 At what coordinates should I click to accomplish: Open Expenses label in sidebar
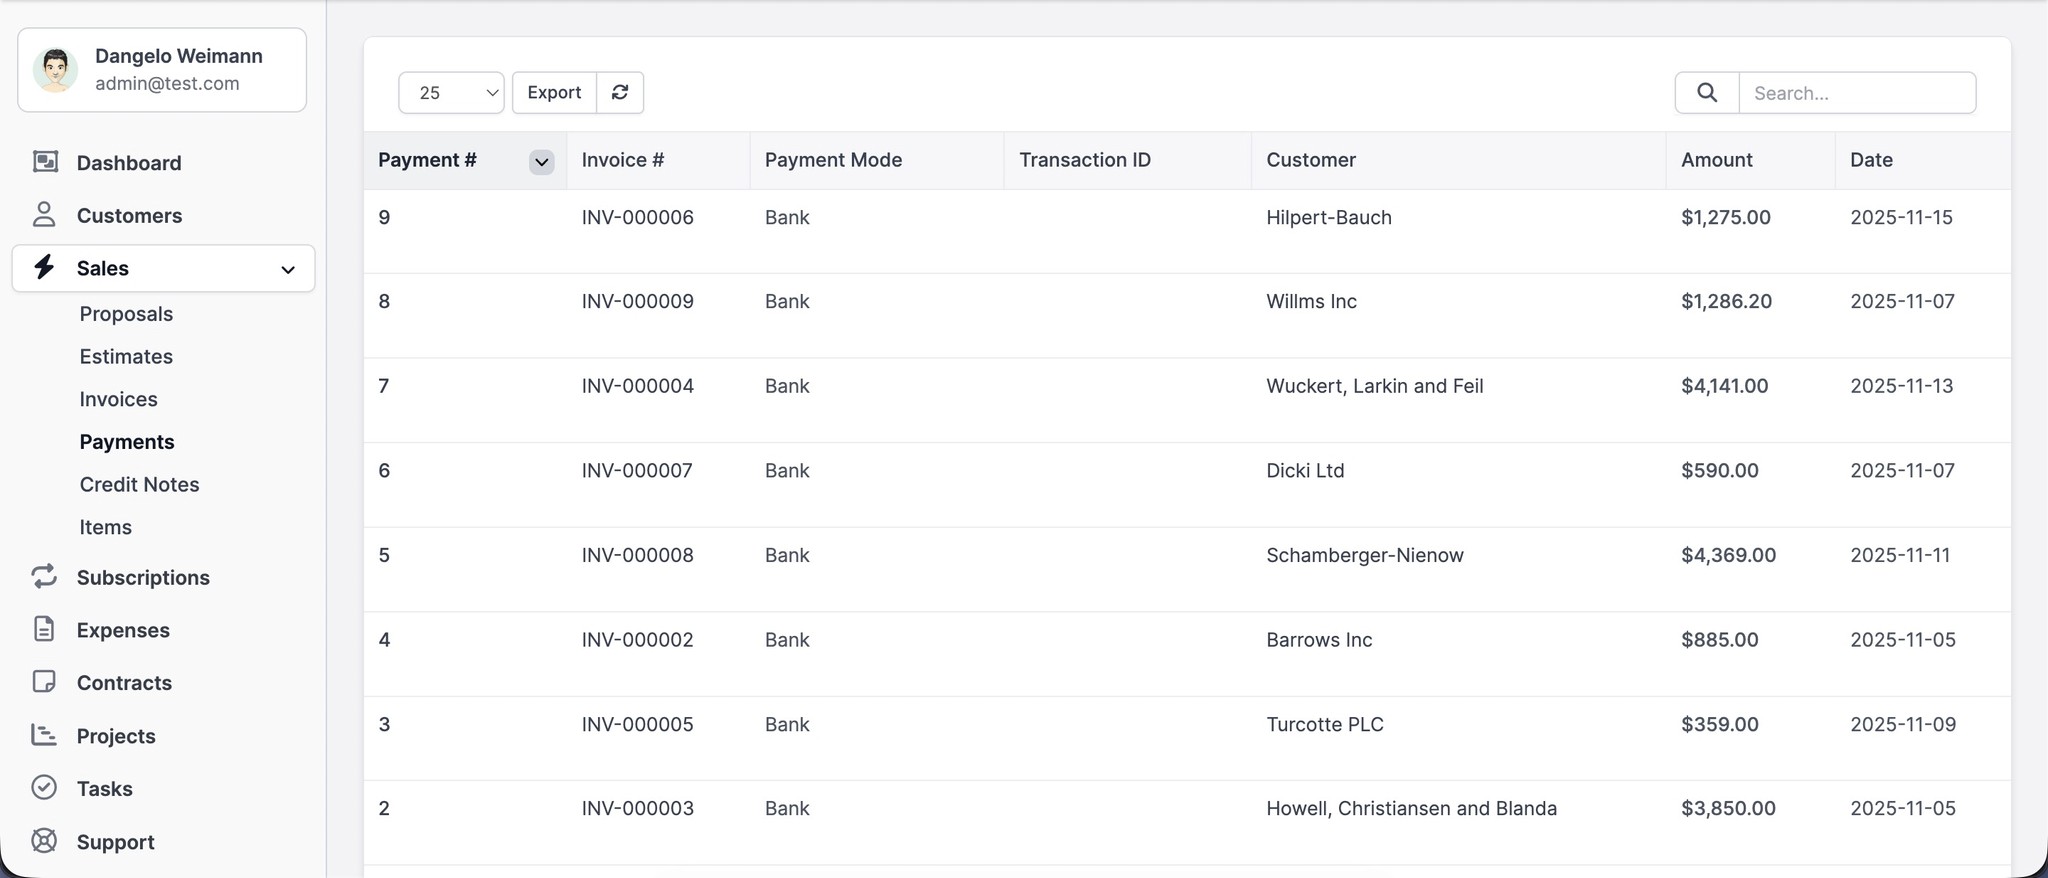pyautogui.click(x=123, y=630)
